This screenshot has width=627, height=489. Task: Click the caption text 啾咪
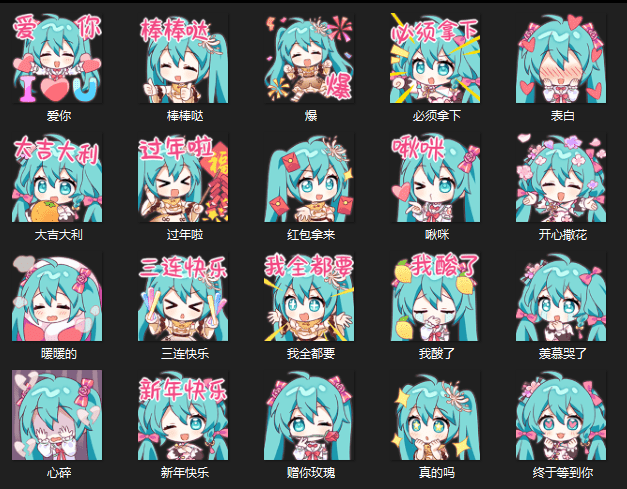[x=437, y=235]
